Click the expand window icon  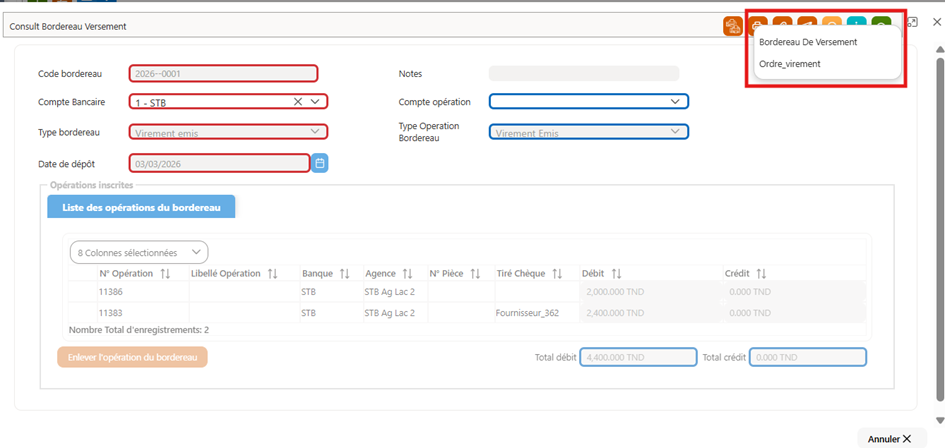(x=912, y=22)
